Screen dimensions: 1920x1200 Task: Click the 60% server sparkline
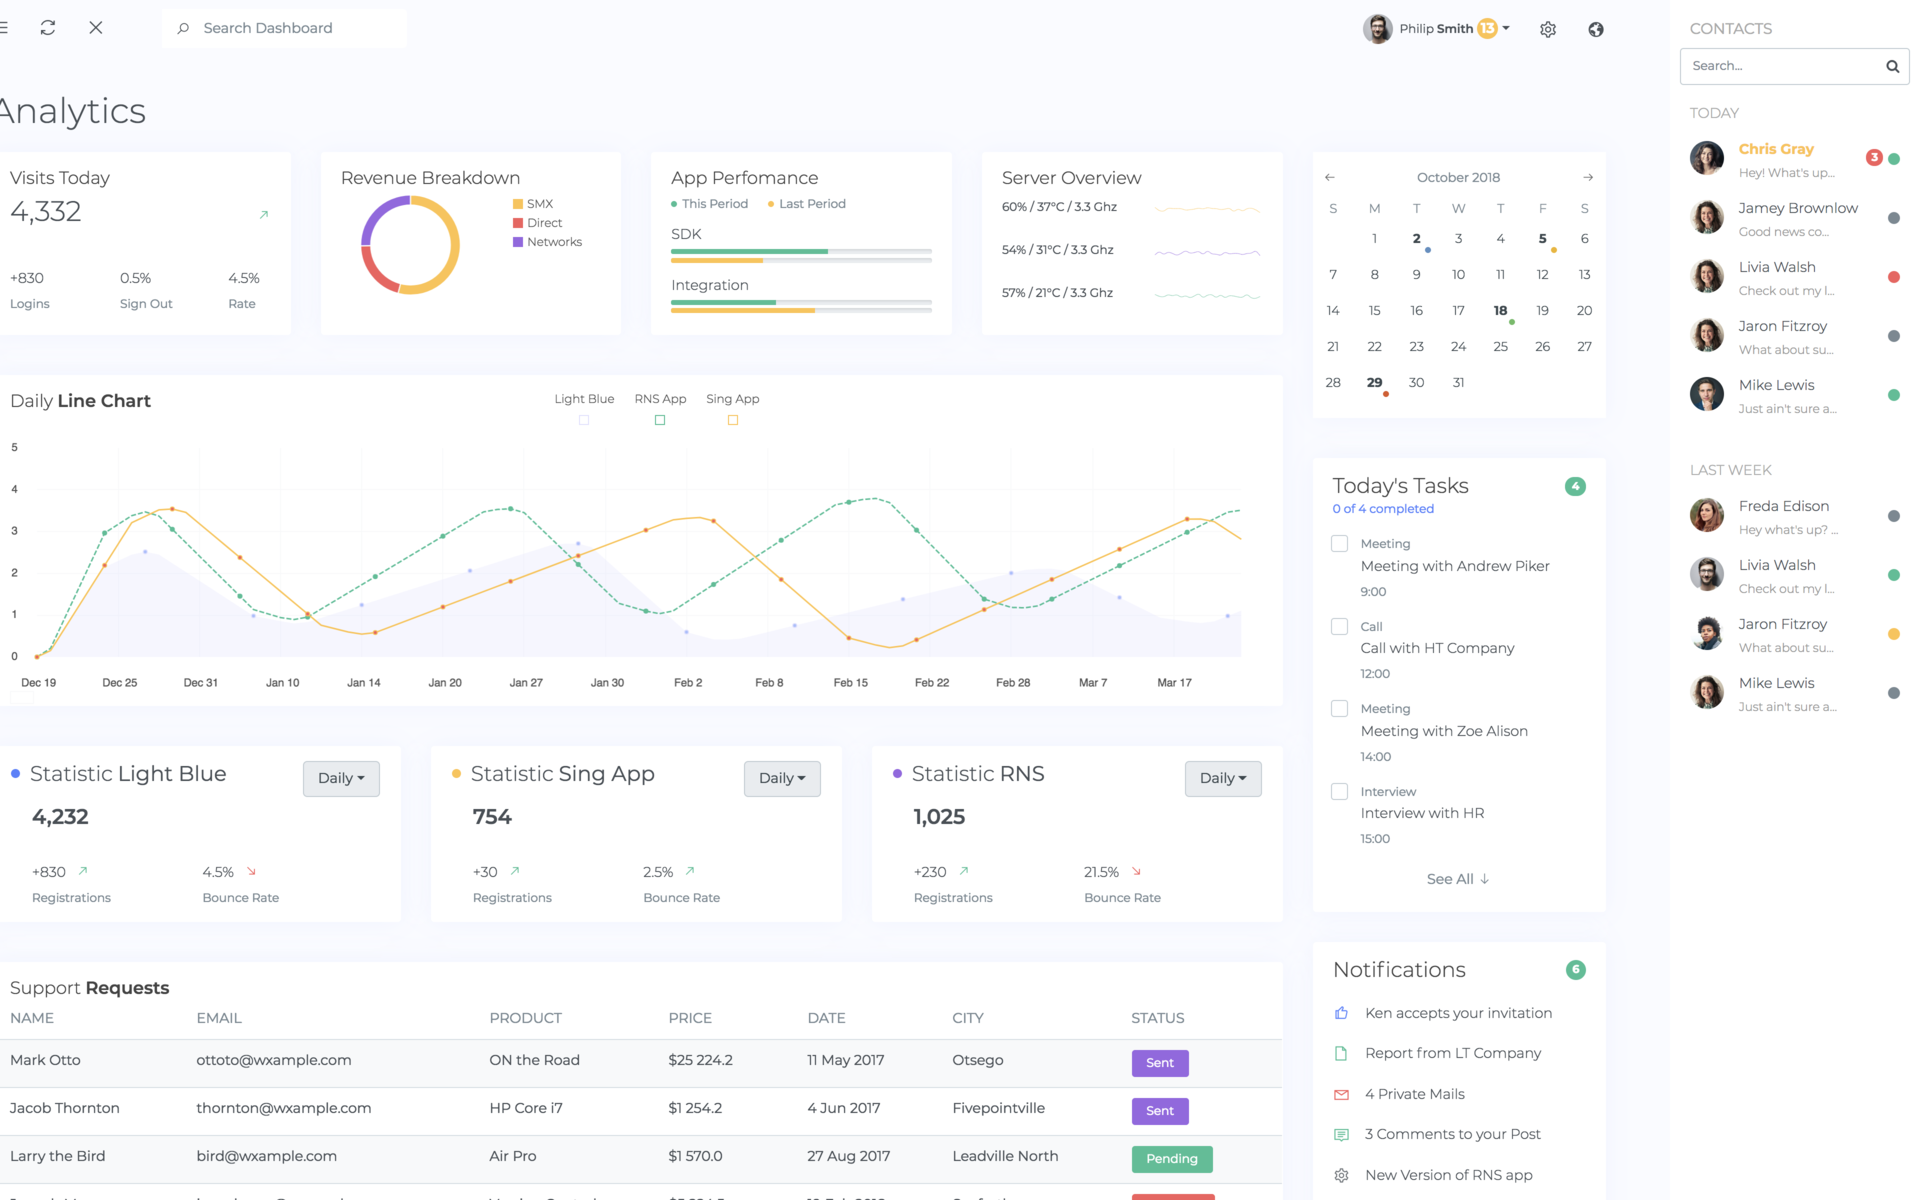coord(1207,209)
